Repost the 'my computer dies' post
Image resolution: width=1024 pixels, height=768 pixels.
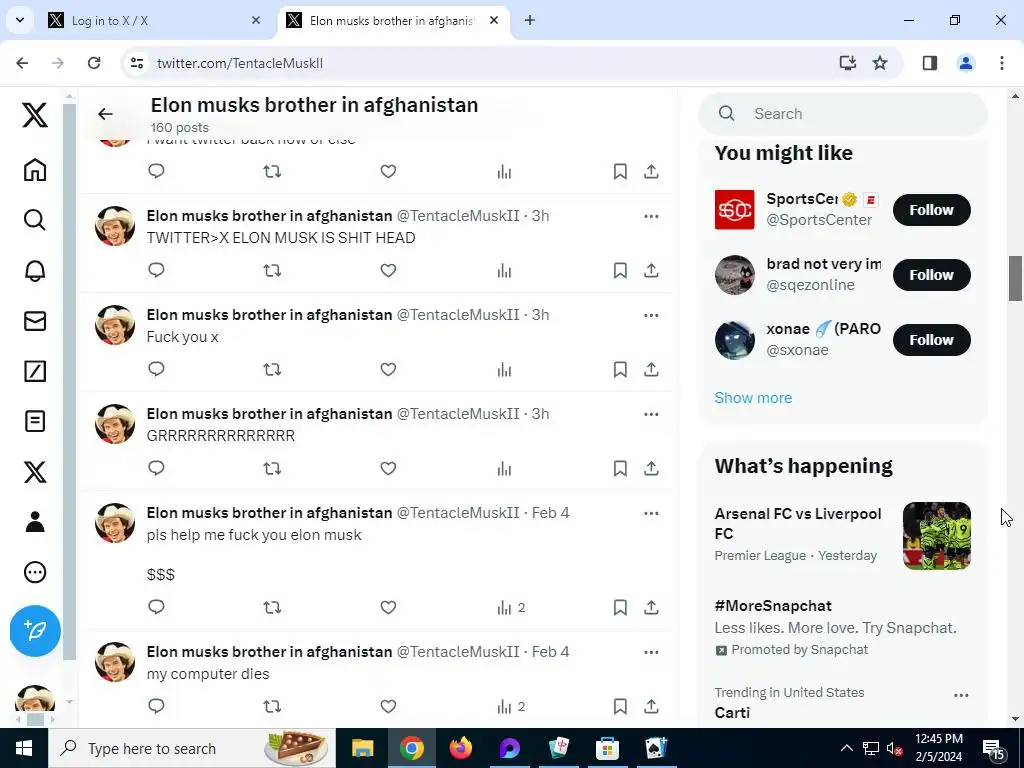(272, 707)
